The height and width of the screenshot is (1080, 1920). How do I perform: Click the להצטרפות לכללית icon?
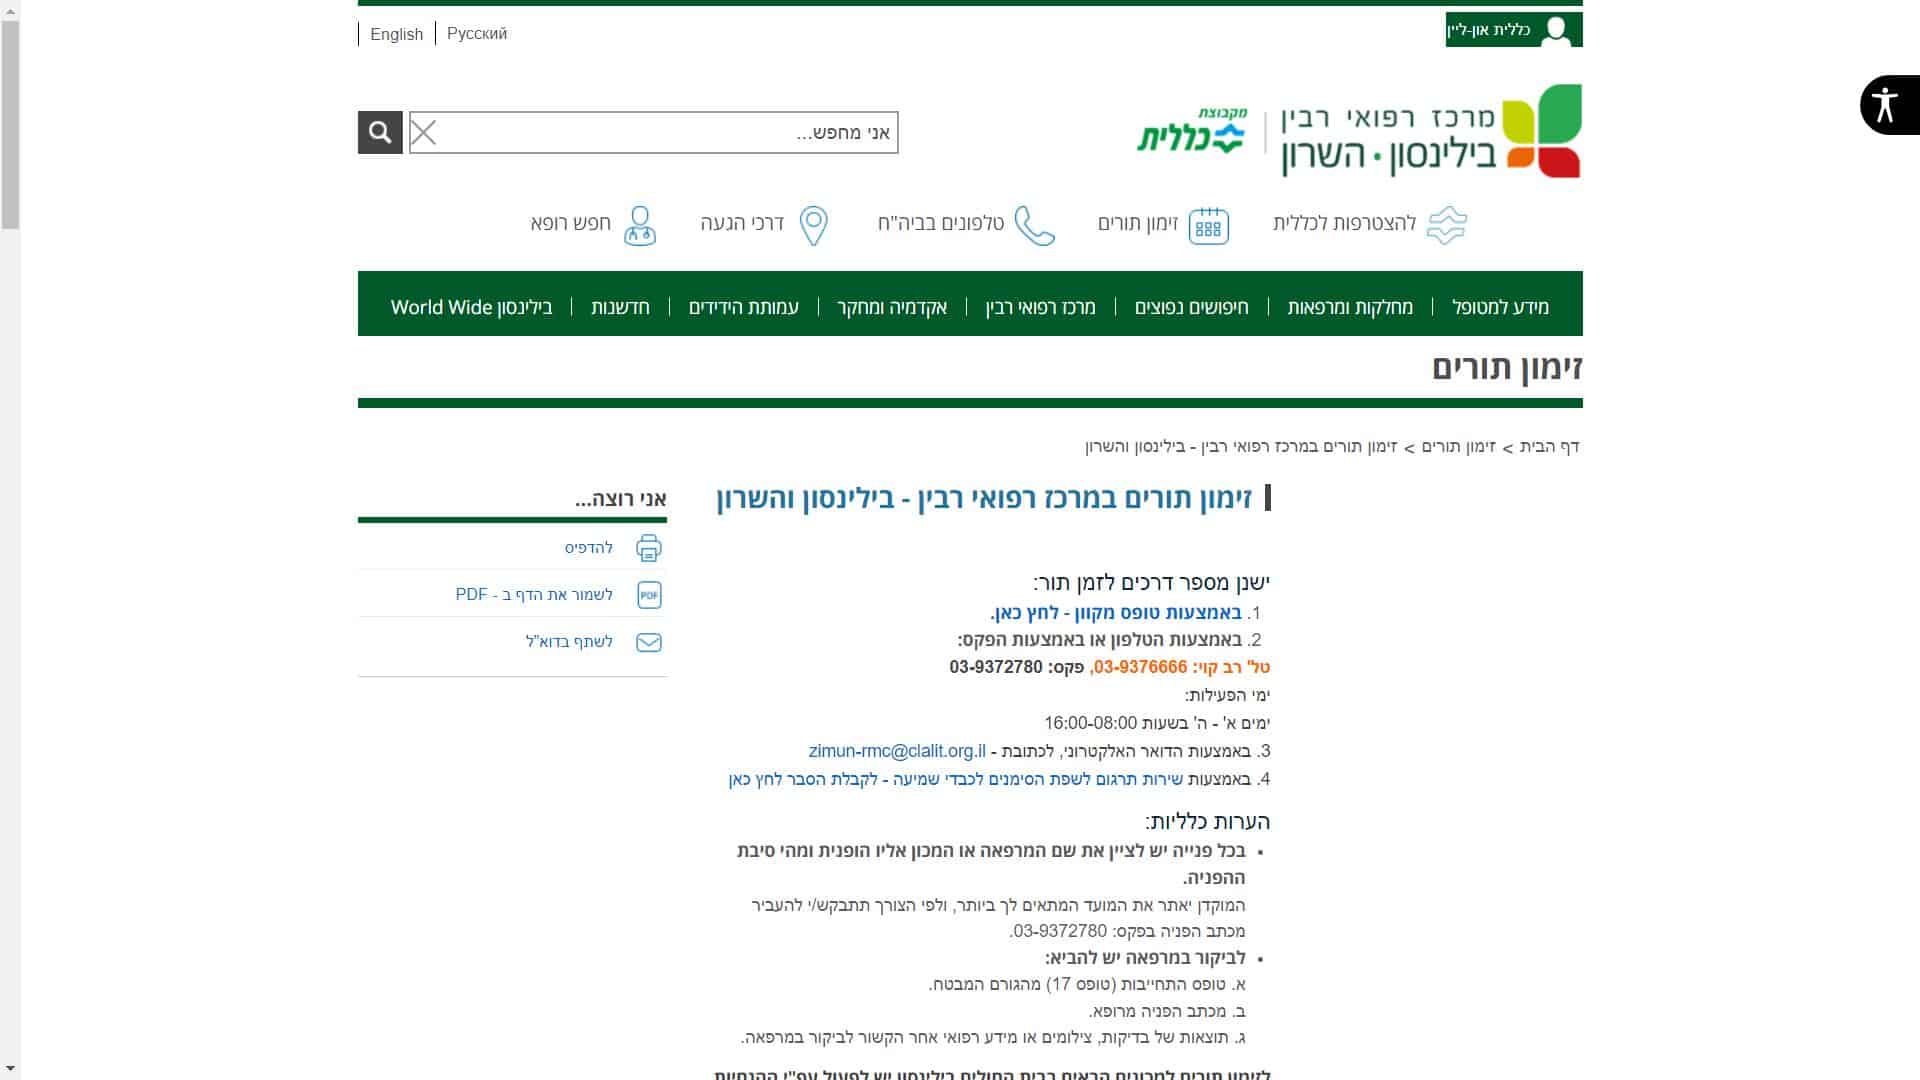[x=1446, y=226]
